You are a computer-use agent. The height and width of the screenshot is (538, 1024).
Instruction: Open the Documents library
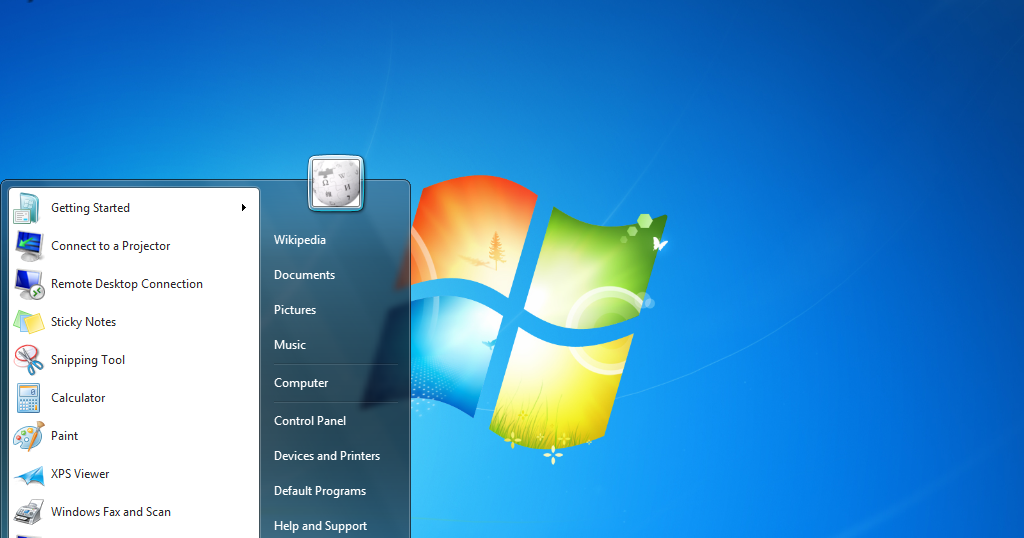click(x=304, y=275)
